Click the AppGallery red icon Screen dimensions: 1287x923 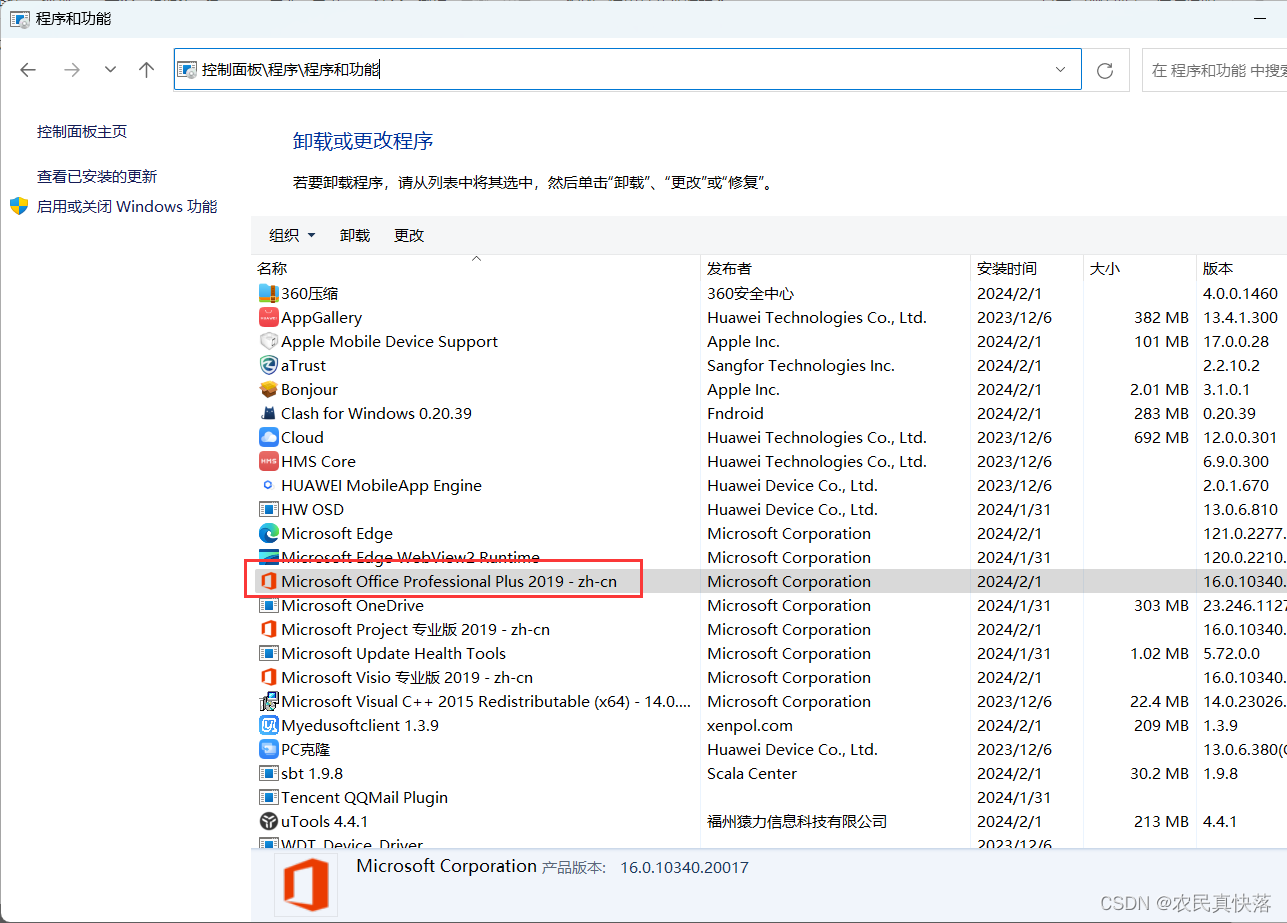click(268, 317)
